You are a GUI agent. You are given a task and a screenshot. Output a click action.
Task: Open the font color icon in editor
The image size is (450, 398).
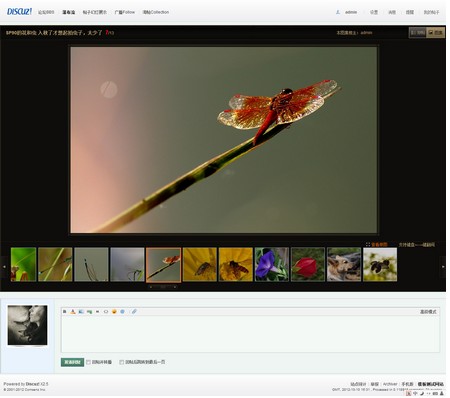tap(73, 312)
